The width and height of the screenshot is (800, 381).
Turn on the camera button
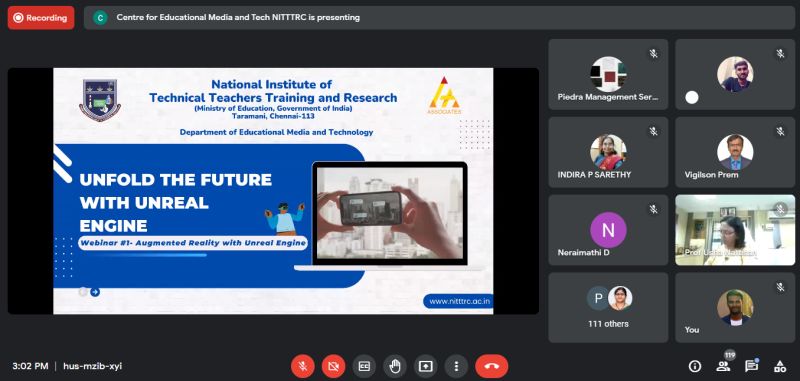coord(333,366)
